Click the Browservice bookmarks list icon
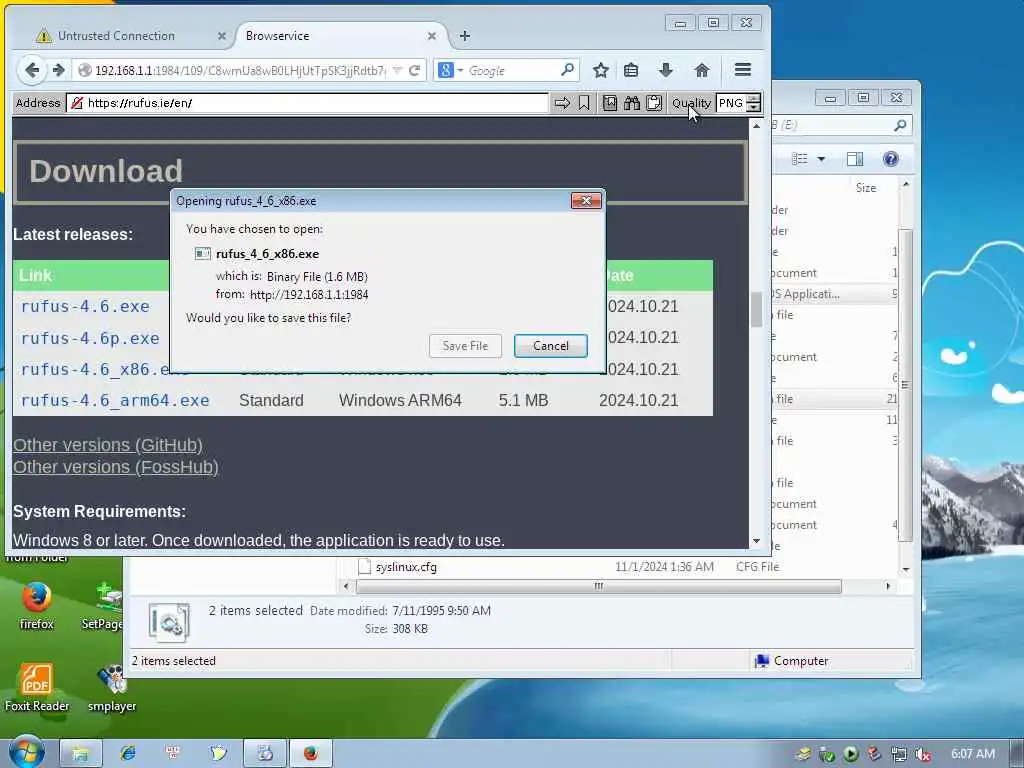1024x768 pixels. coord(609,103)
